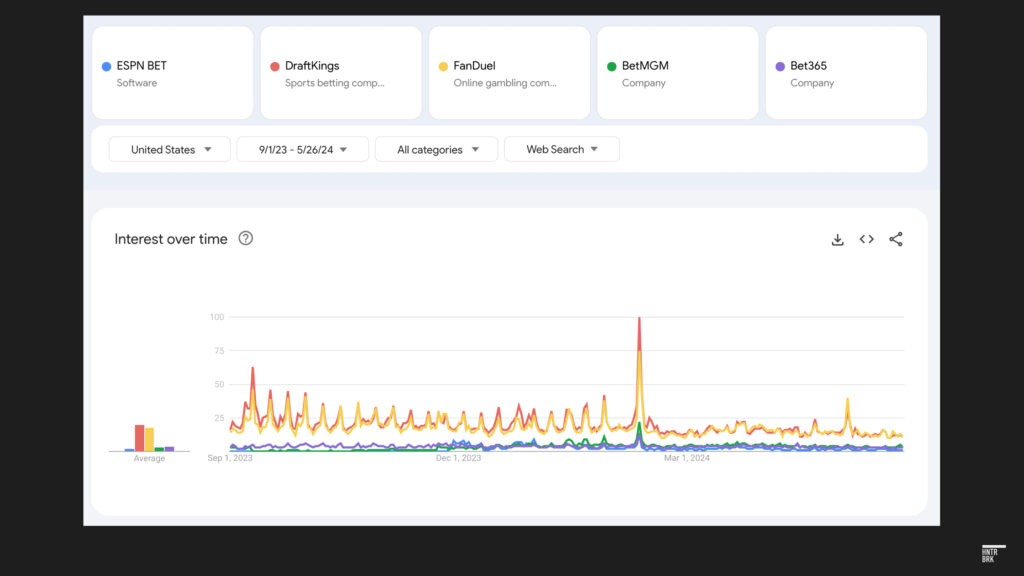The height and width of the screenshot is (576, 1024).
Task: Click the purple Bet365 color dot
Action: click(x=780, y=66)
